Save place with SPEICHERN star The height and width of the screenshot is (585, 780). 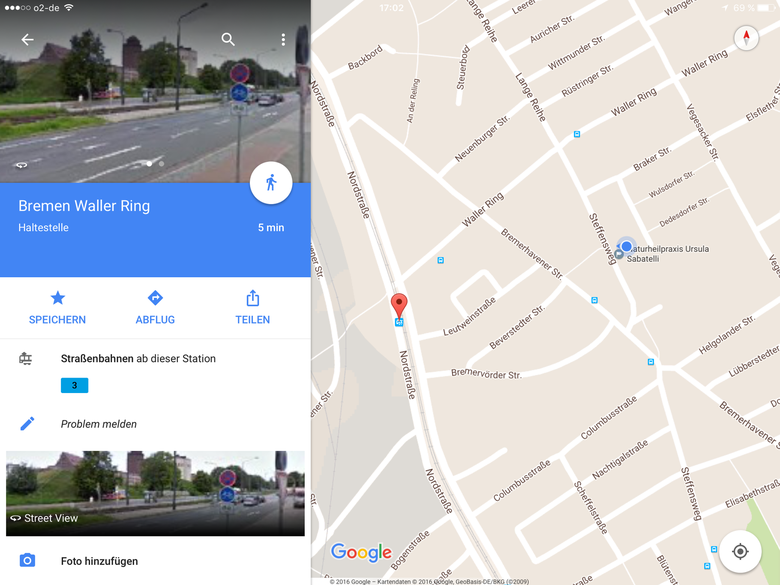pyautogui.click(x=57, y=308)
